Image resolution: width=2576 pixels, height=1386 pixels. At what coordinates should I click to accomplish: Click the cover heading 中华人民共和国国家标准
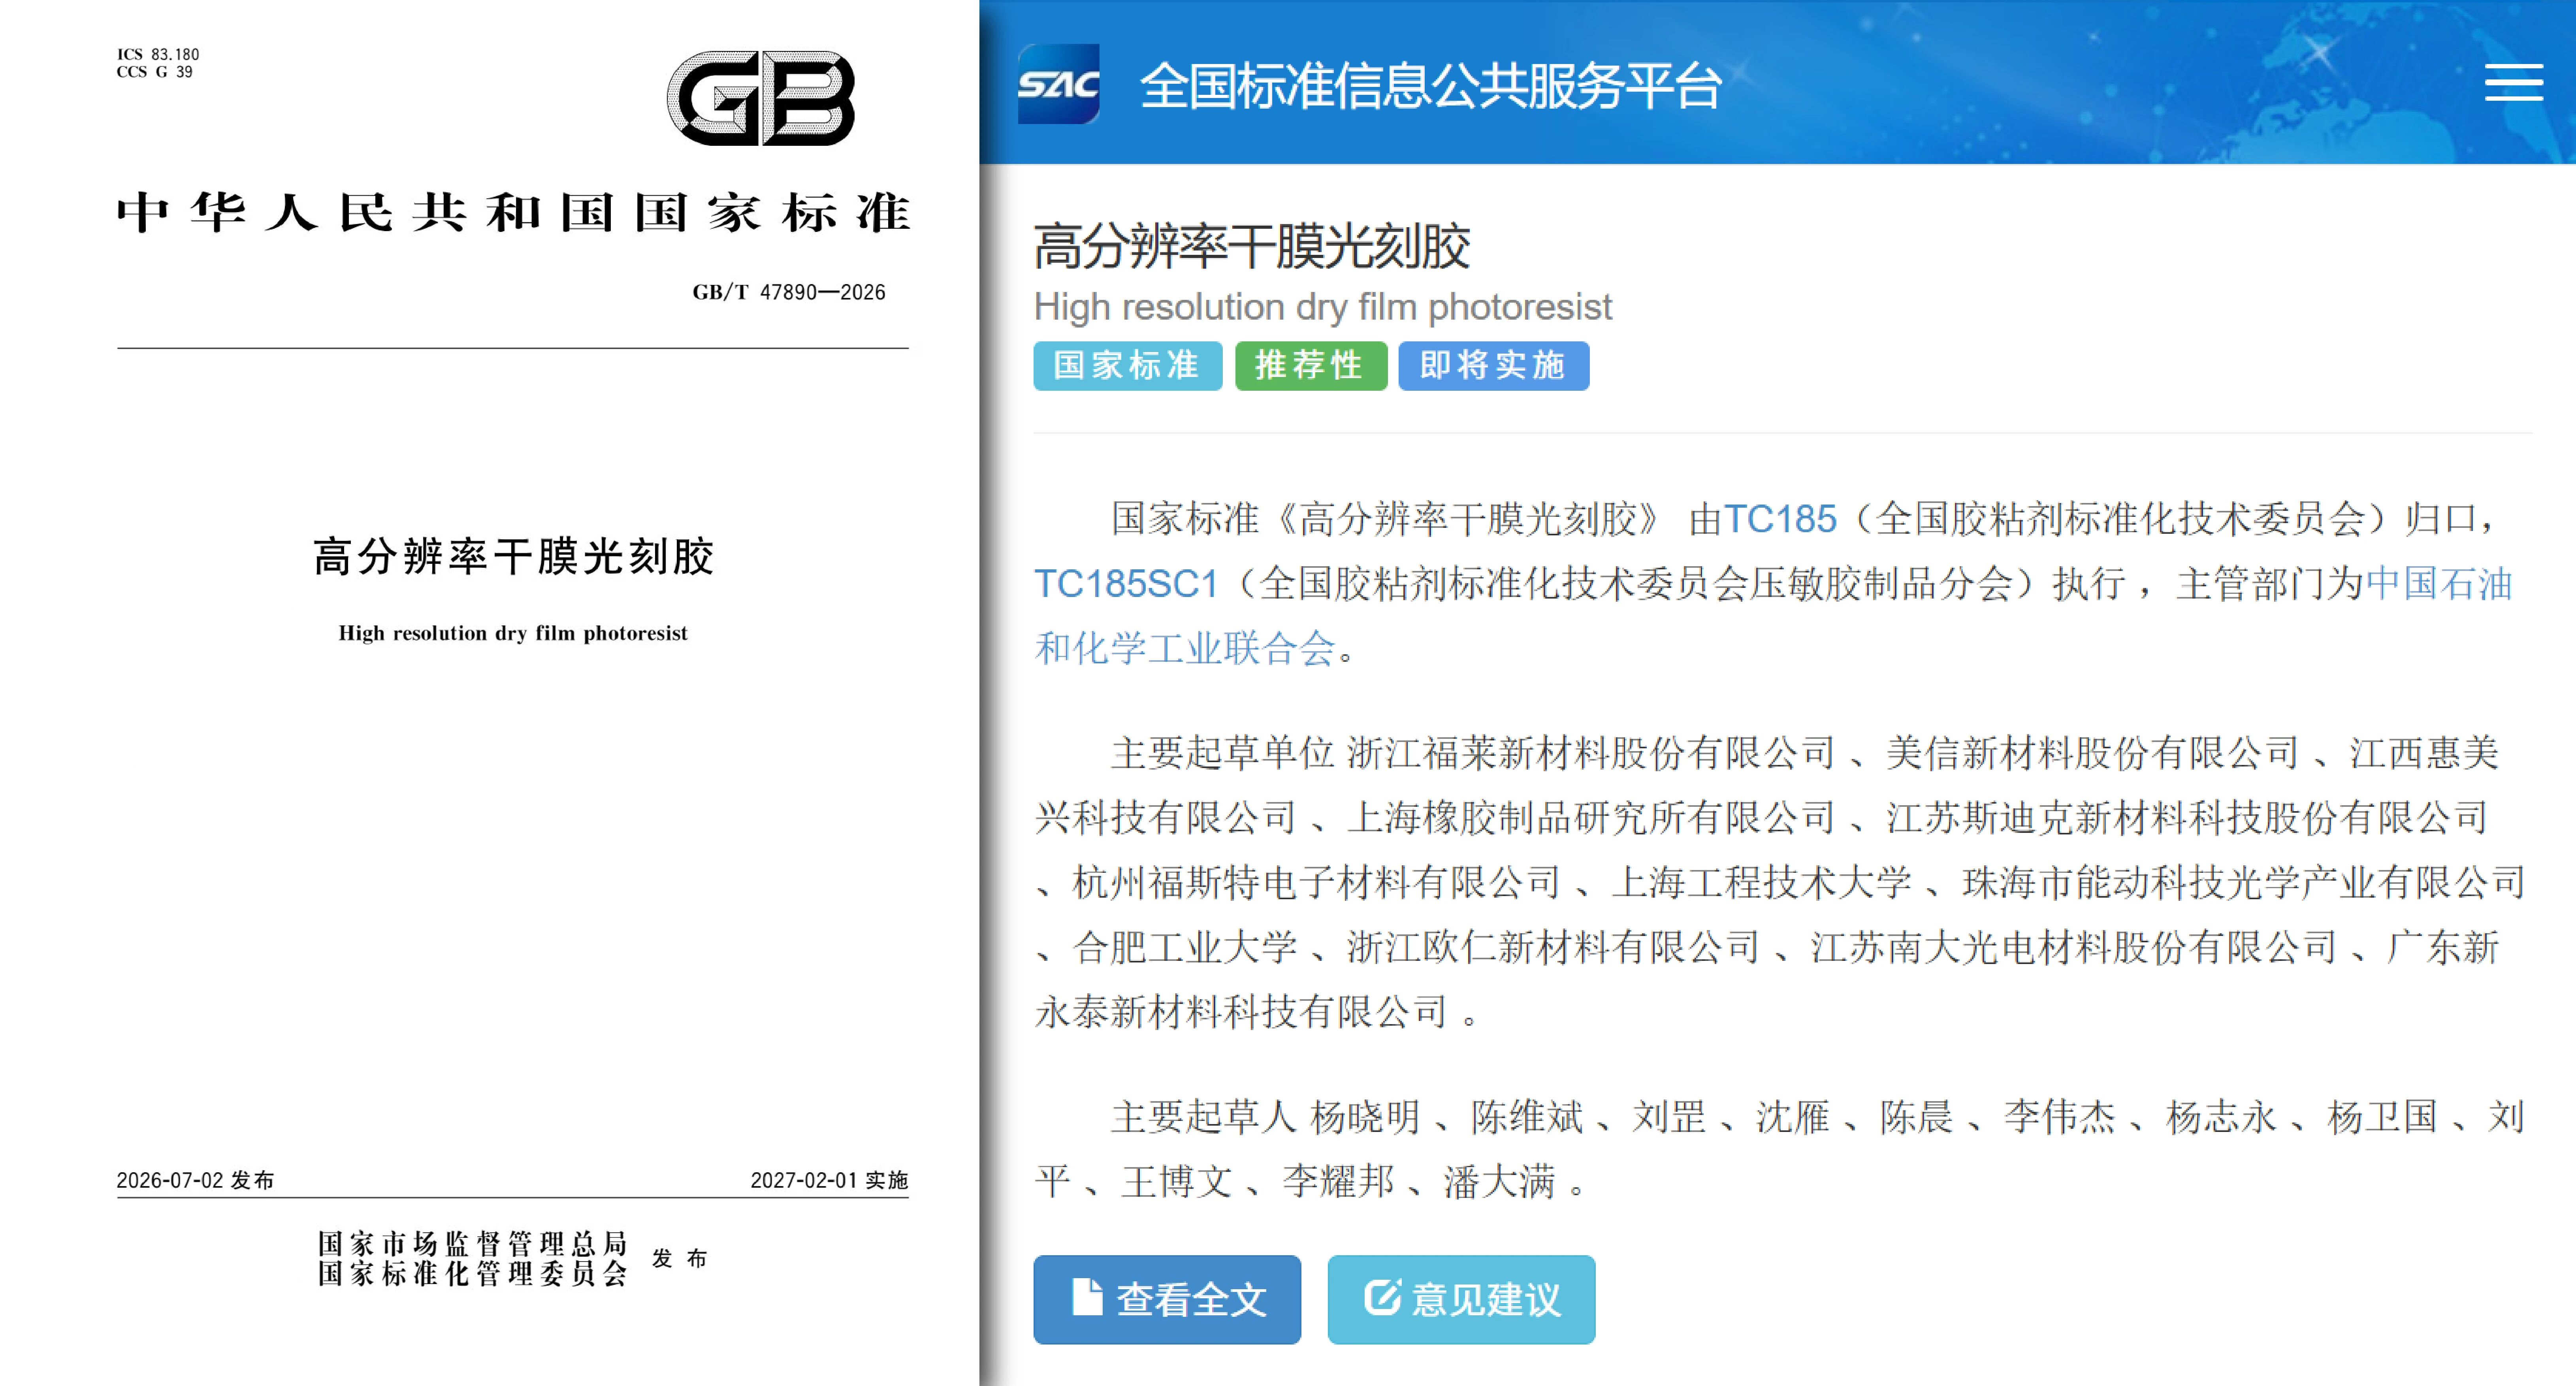tap(513, 213)
